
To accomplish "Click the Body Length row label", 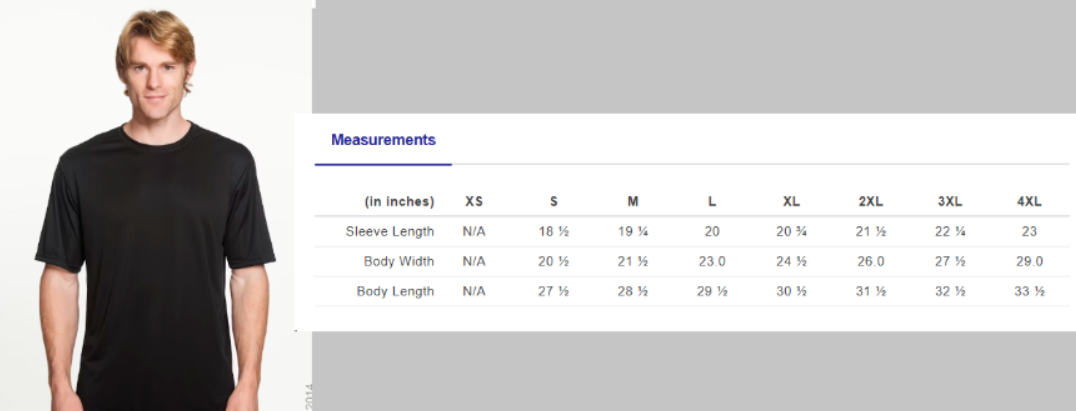I will tap(395, 291).
